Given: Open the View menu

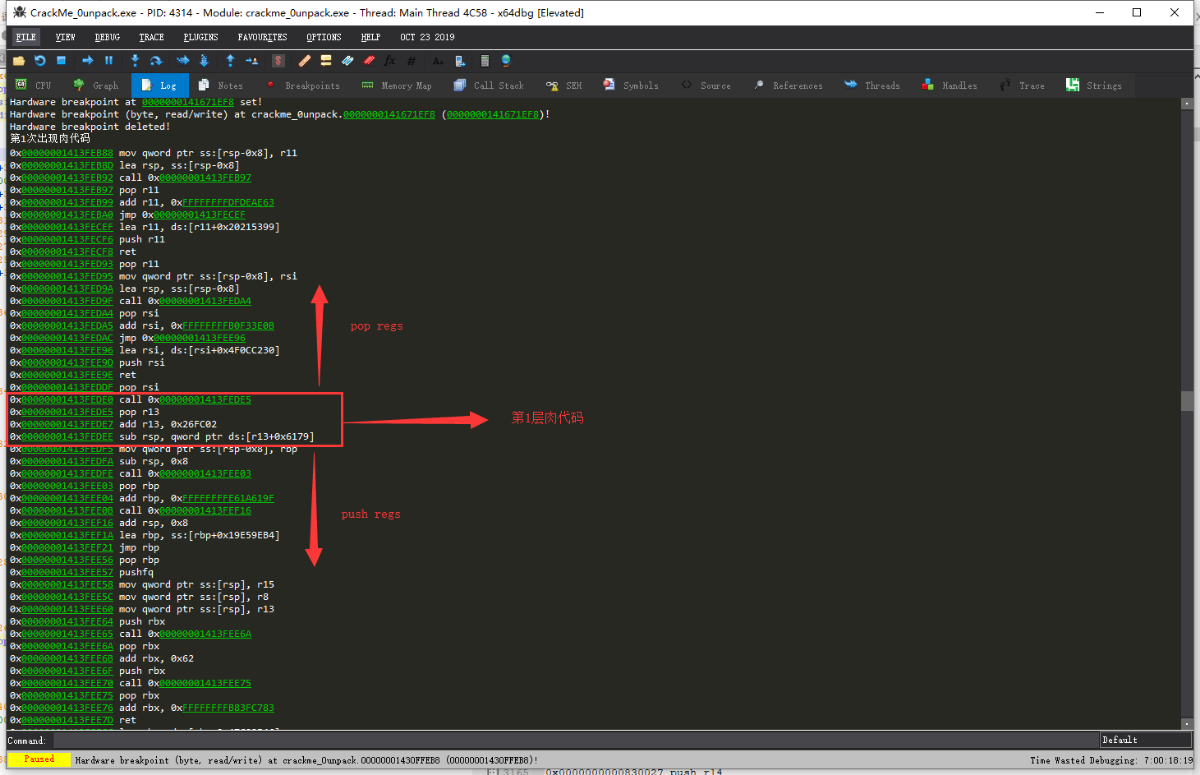Looking at the screenshot, I should [66, 37].
